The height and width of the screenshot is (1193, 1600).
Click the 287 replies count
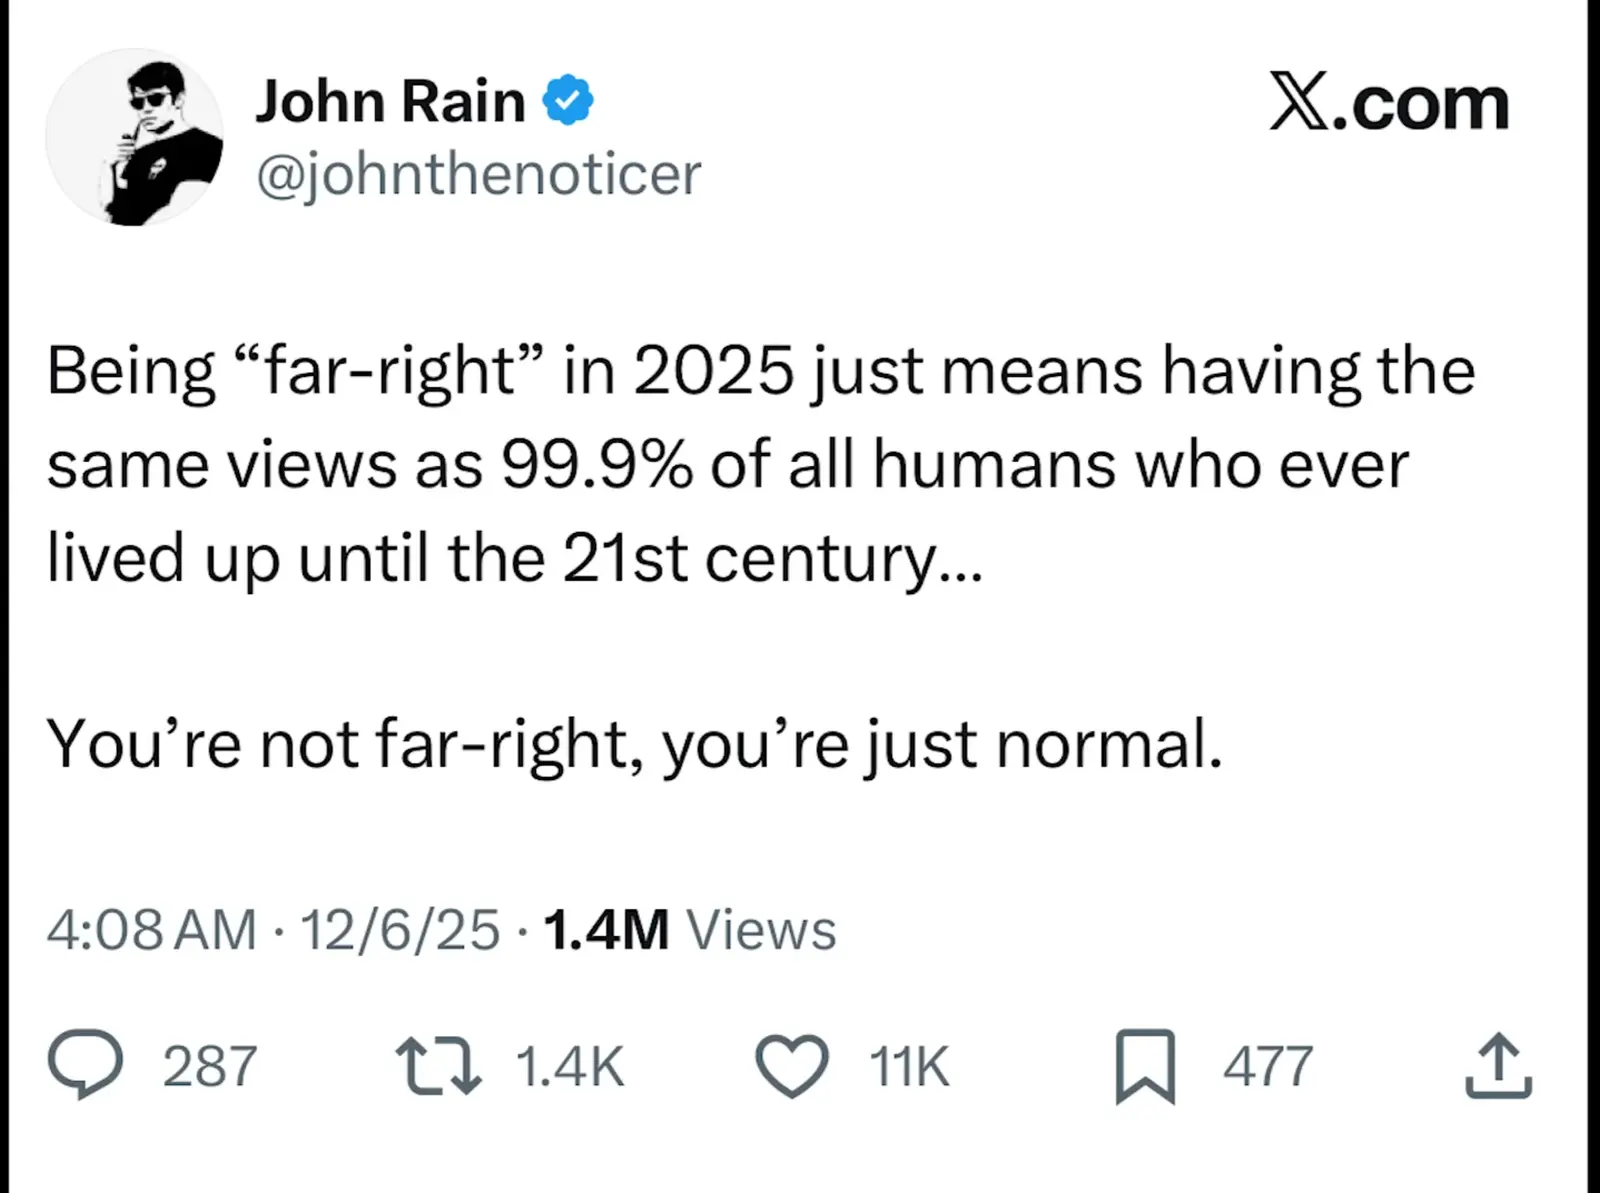[x=210, y=1066]
